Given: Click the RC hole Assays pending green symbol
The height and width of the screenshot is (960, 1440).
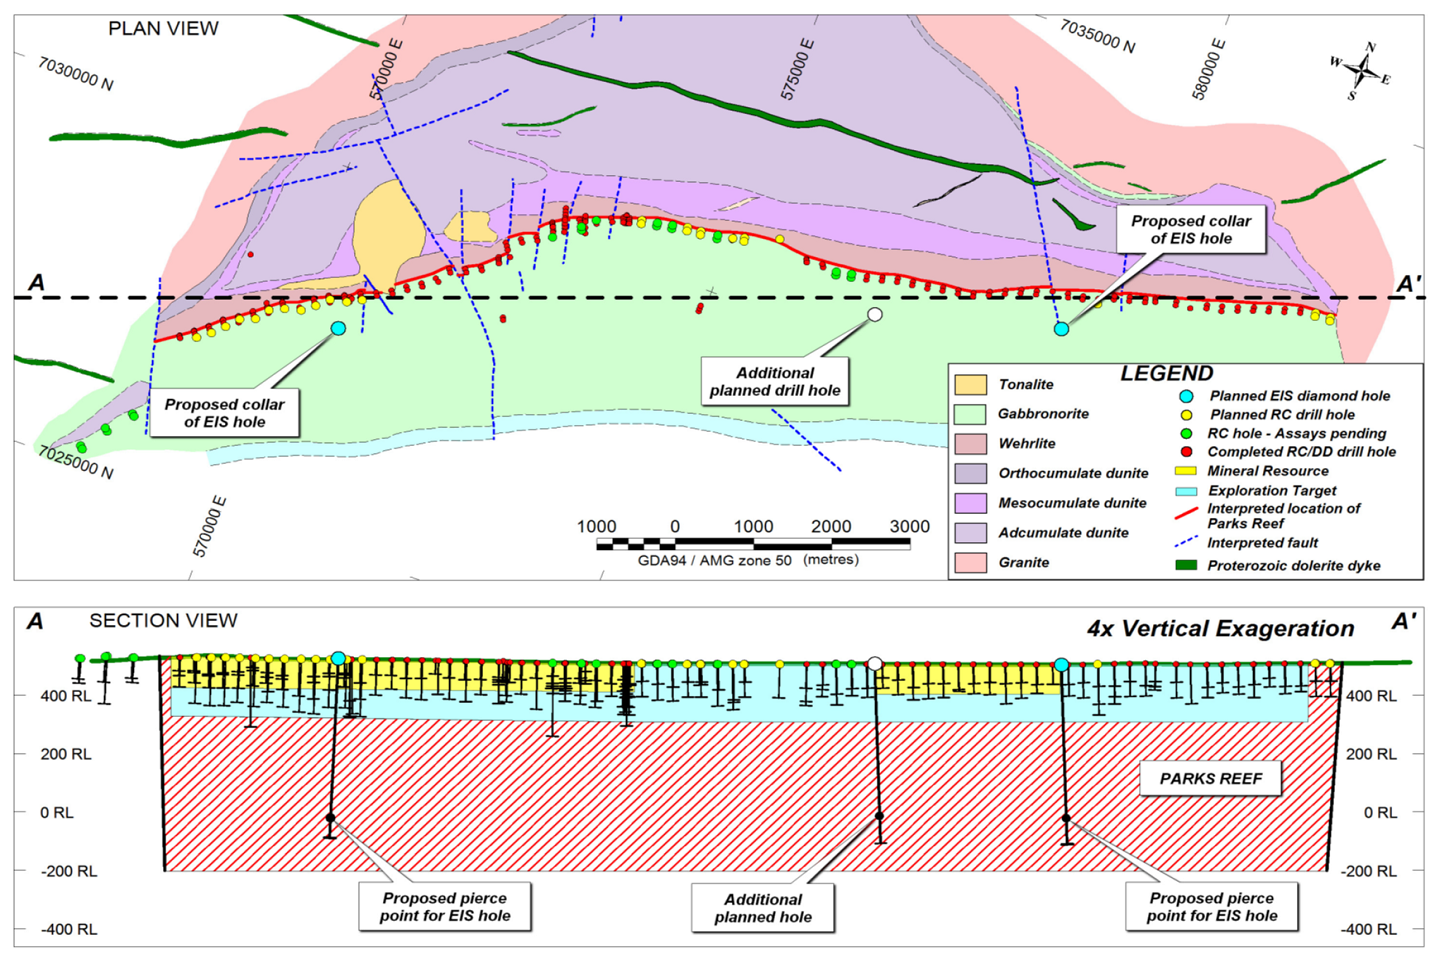Looking at the screenshot, I should [1186, 434].
